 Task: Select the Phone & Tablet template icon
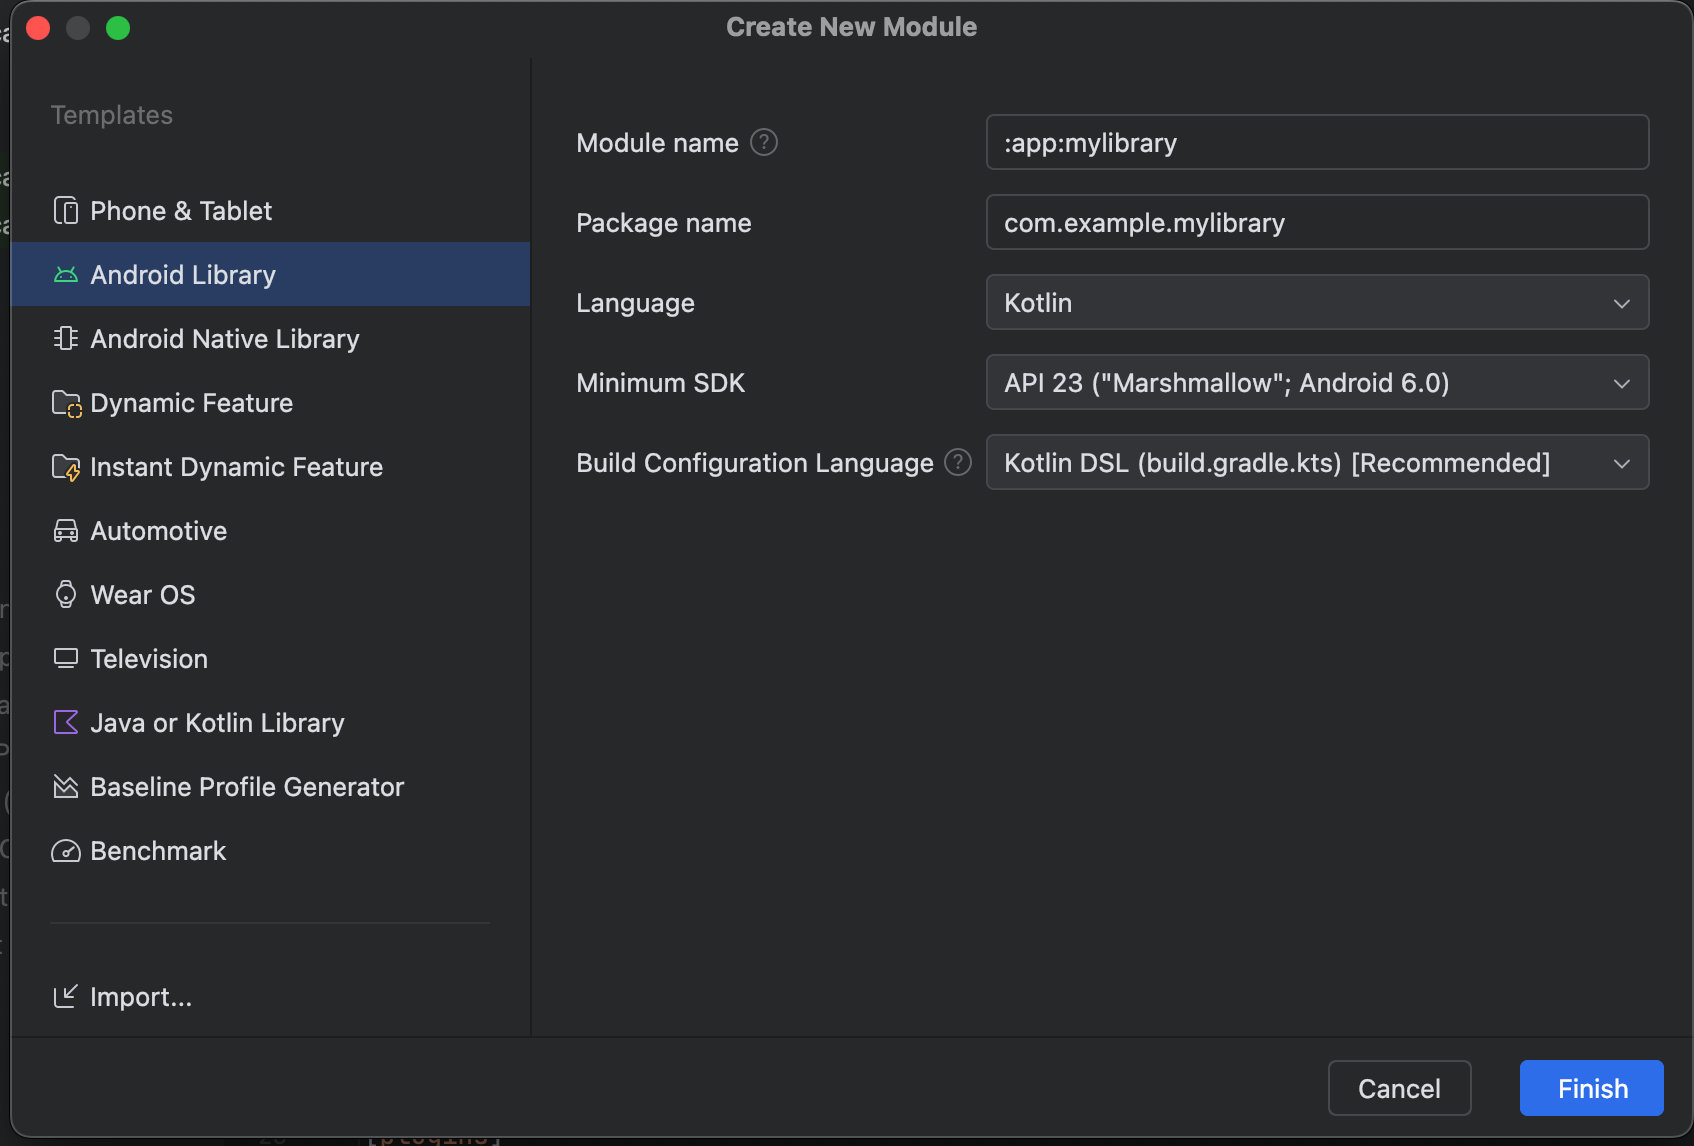(x=65, y=210)
